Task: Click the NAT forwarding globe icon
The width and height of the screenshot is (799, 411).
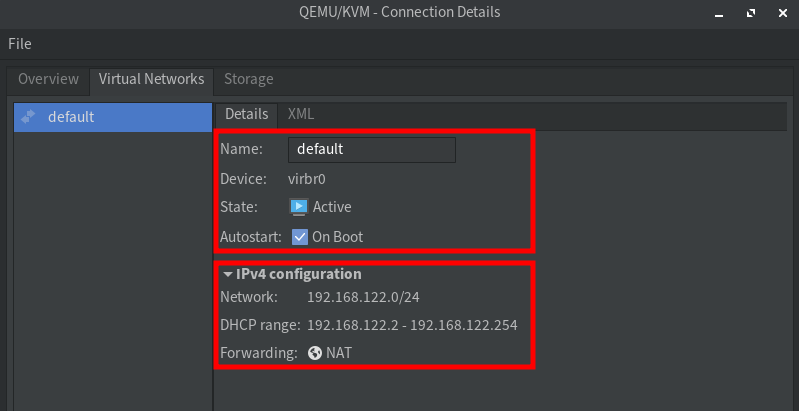Action: click(315, 353)
